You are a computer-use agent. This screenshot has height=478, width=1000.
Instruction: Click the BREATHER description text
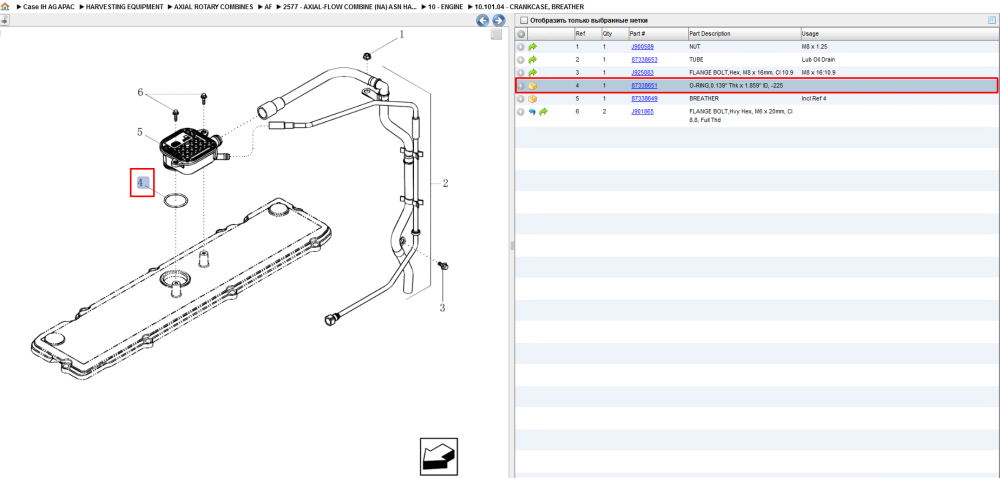click(x=704, y=99)
